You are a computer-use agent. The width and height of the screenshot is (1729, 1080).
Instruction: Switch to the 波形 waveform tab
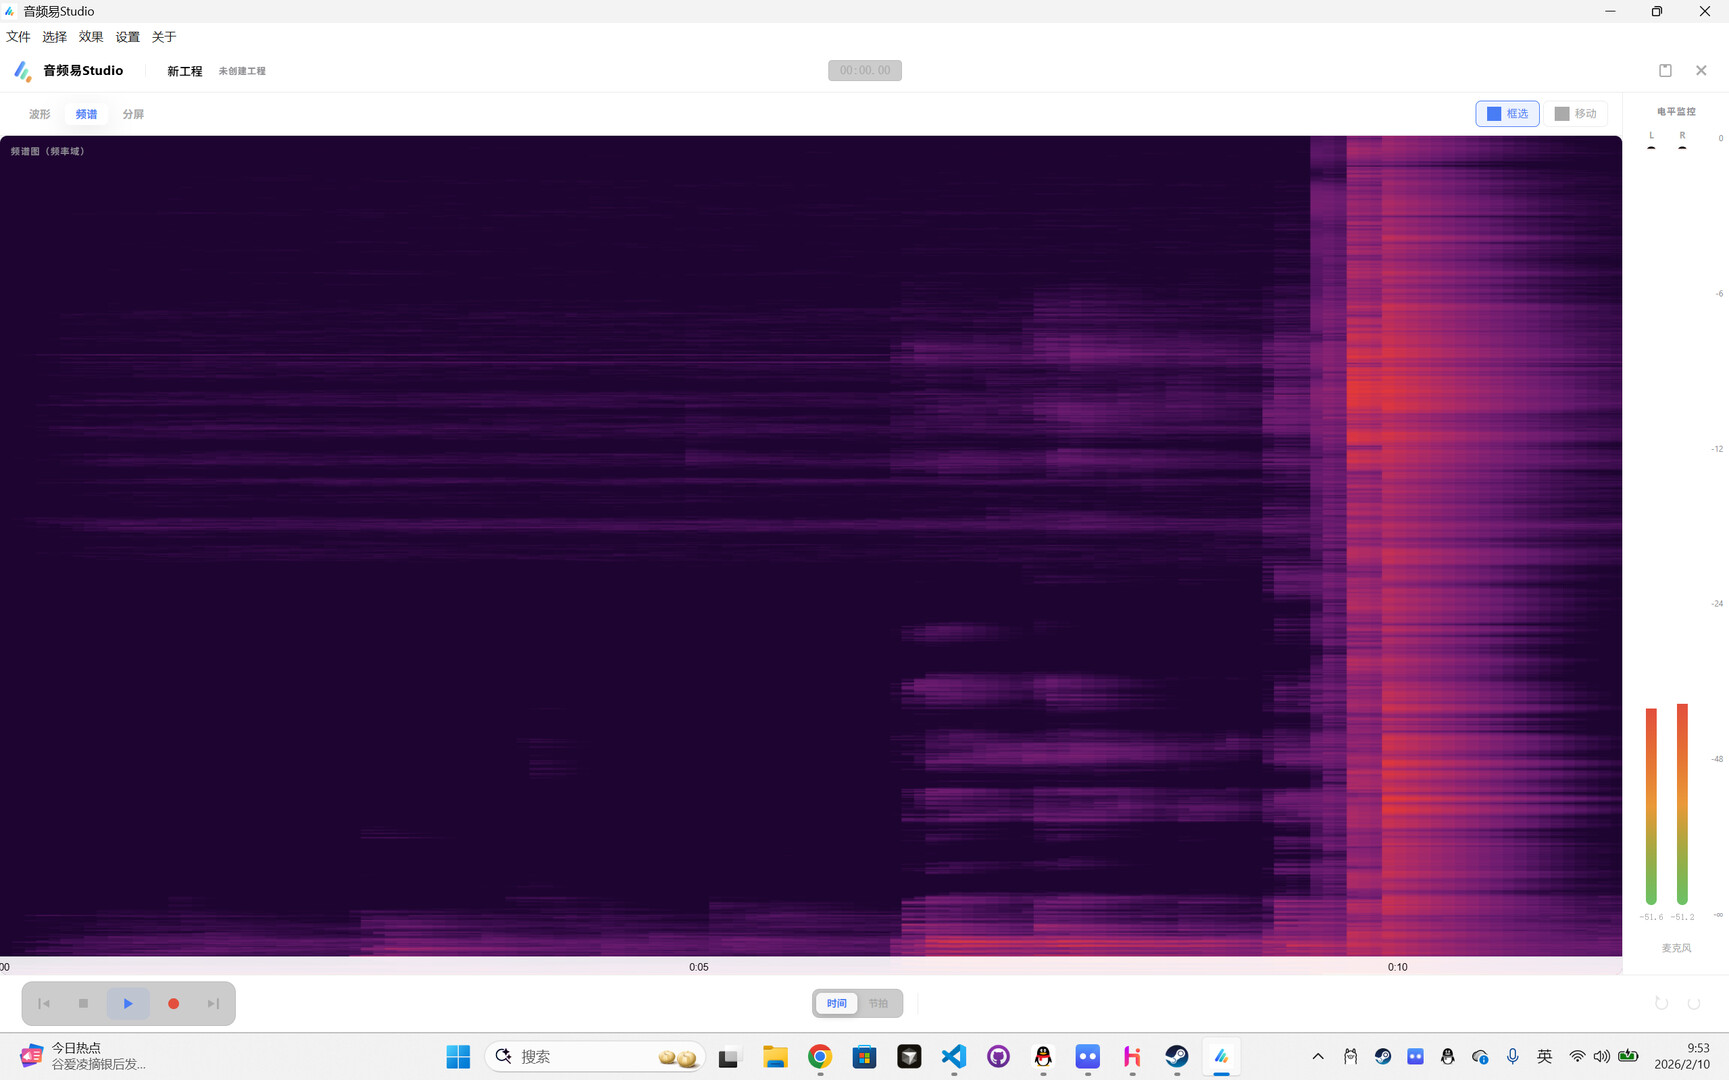pyautogui.click(x=39, y=113)
